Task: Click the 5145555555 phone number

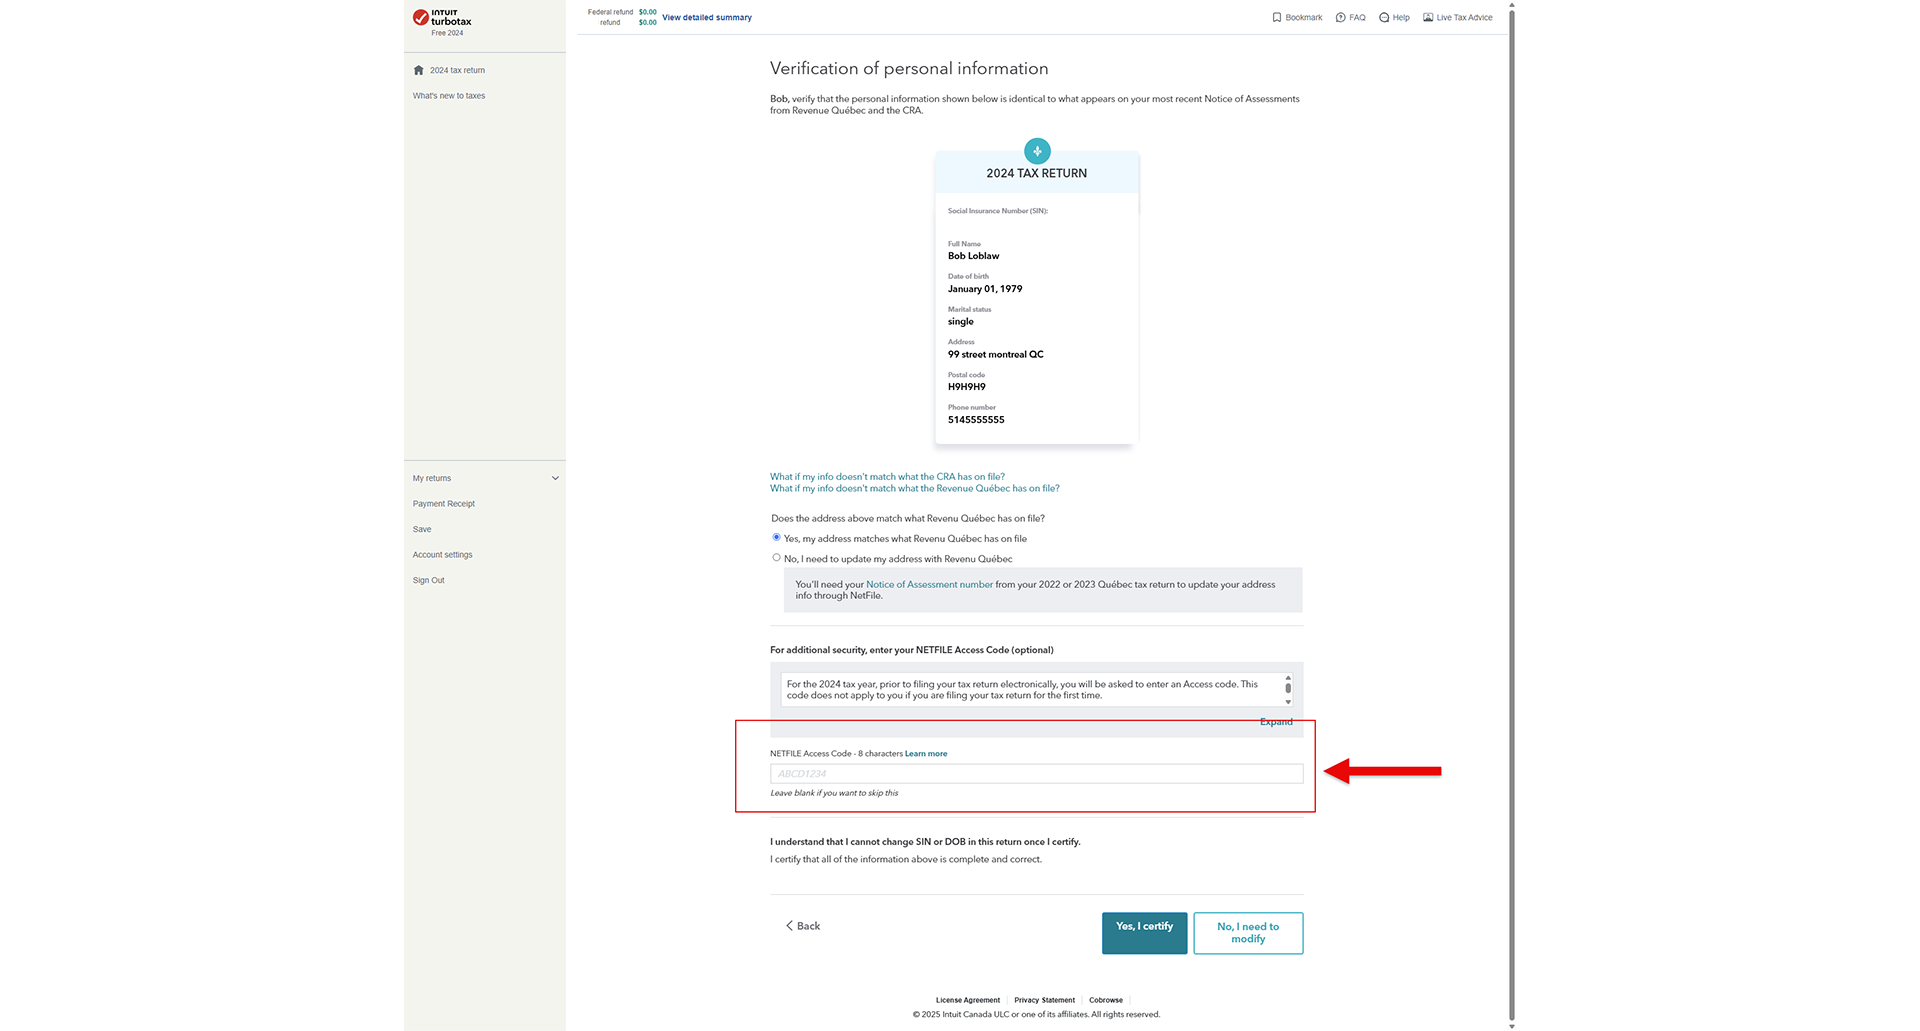Action: click(x=976, y=420)
